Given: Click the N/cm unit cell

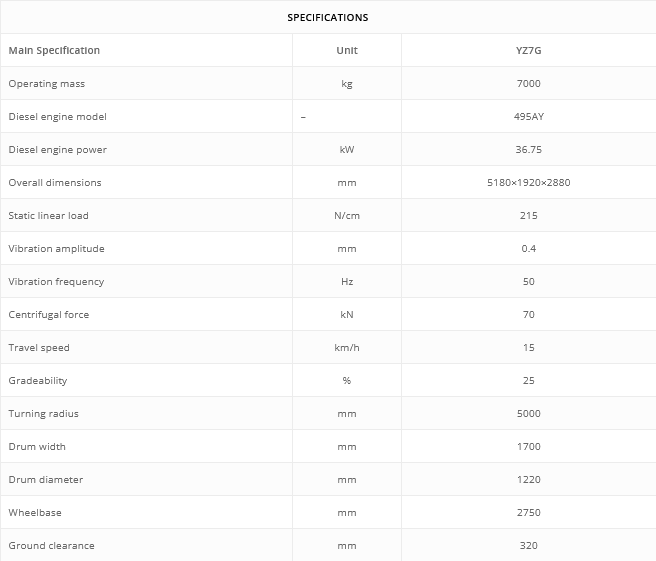Looking at the screenshot, I should tap(347, 216).
